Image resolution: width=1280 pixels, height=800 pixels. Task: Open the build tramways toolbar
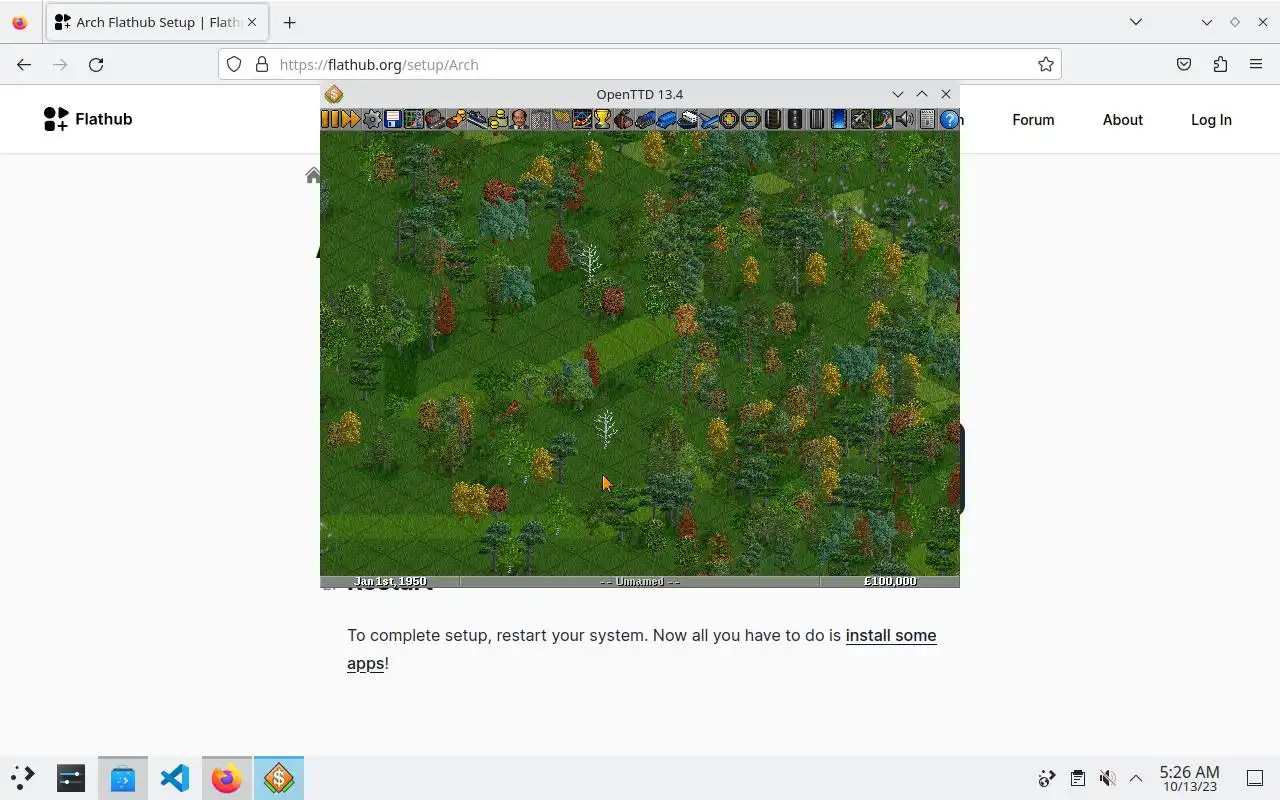pyautogui.click(x=816, y=120)
